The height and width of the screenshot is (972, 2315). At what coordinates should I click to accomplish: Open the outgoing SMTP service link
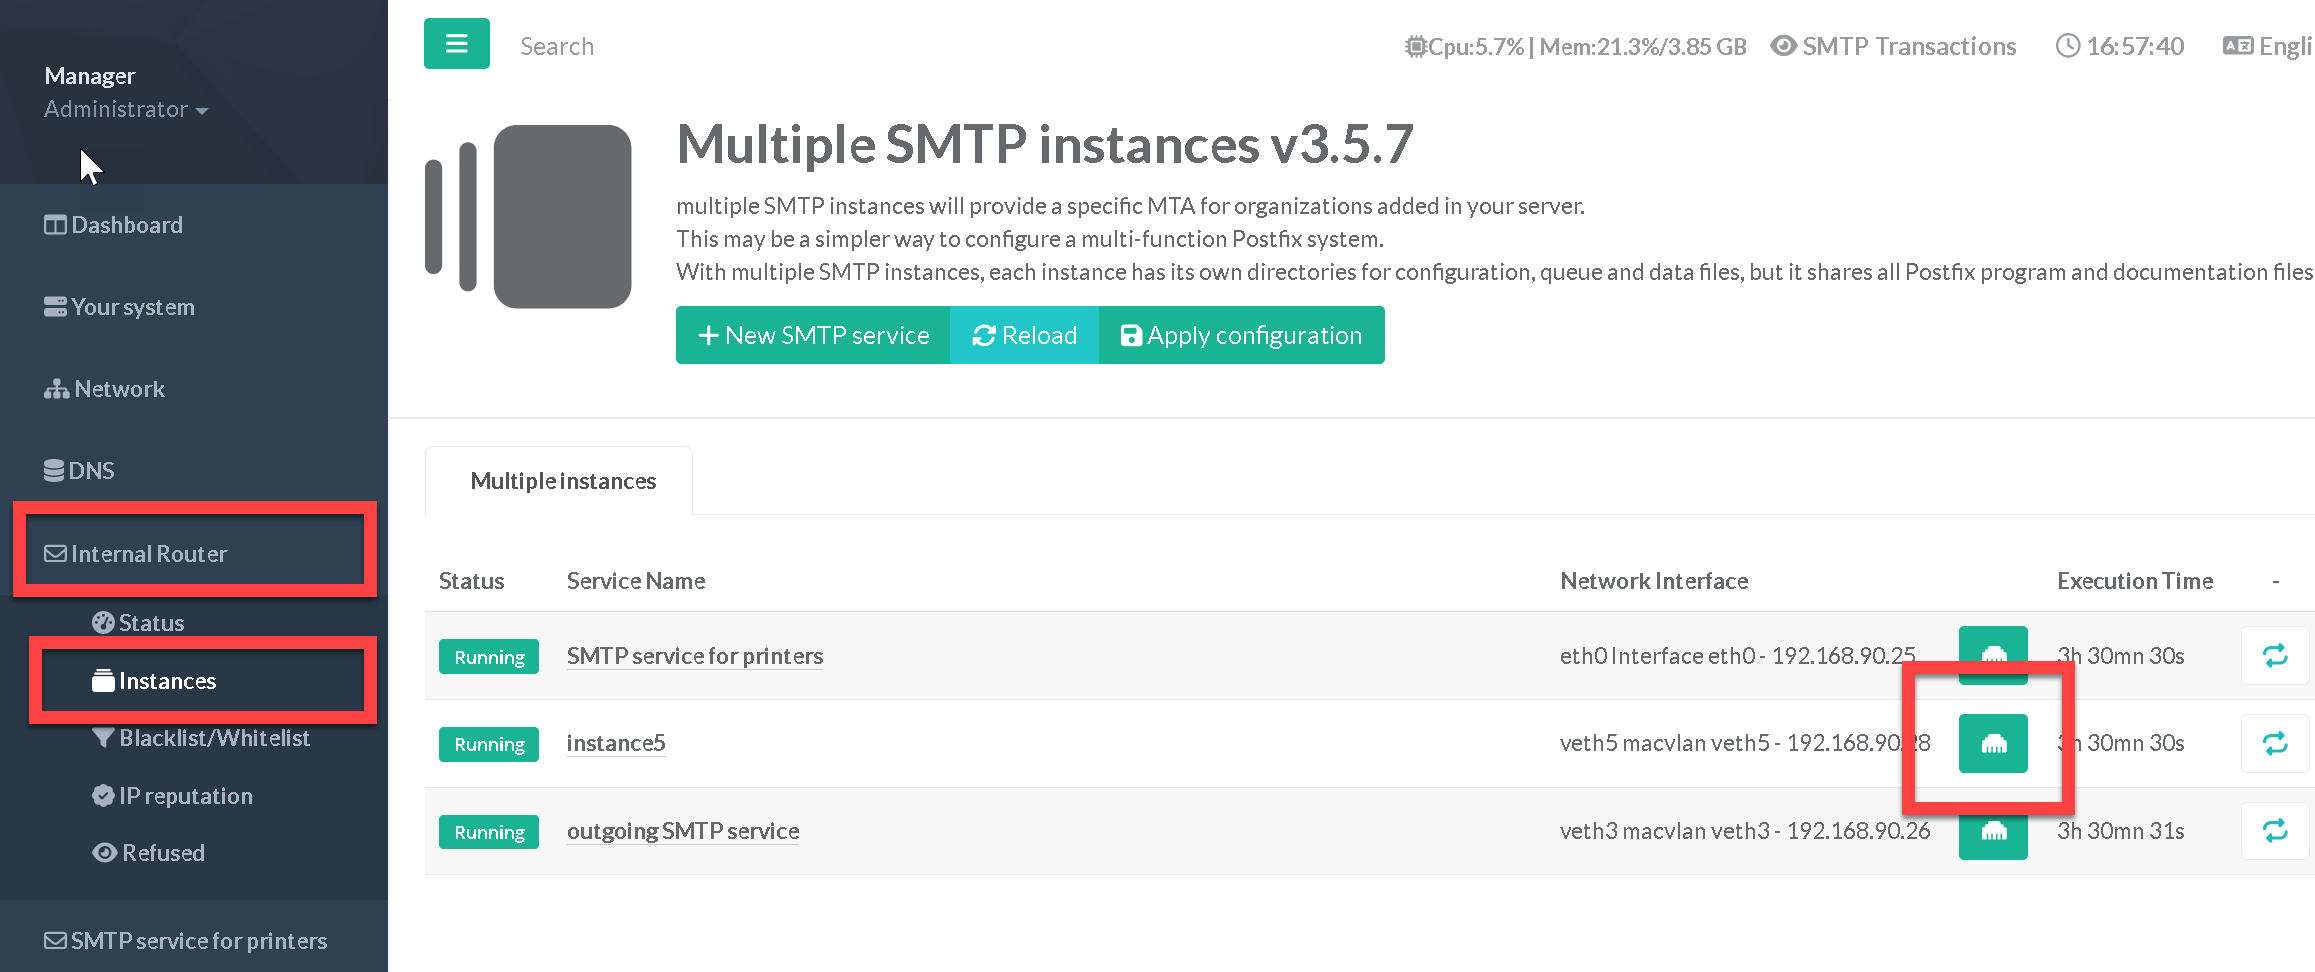682,831
